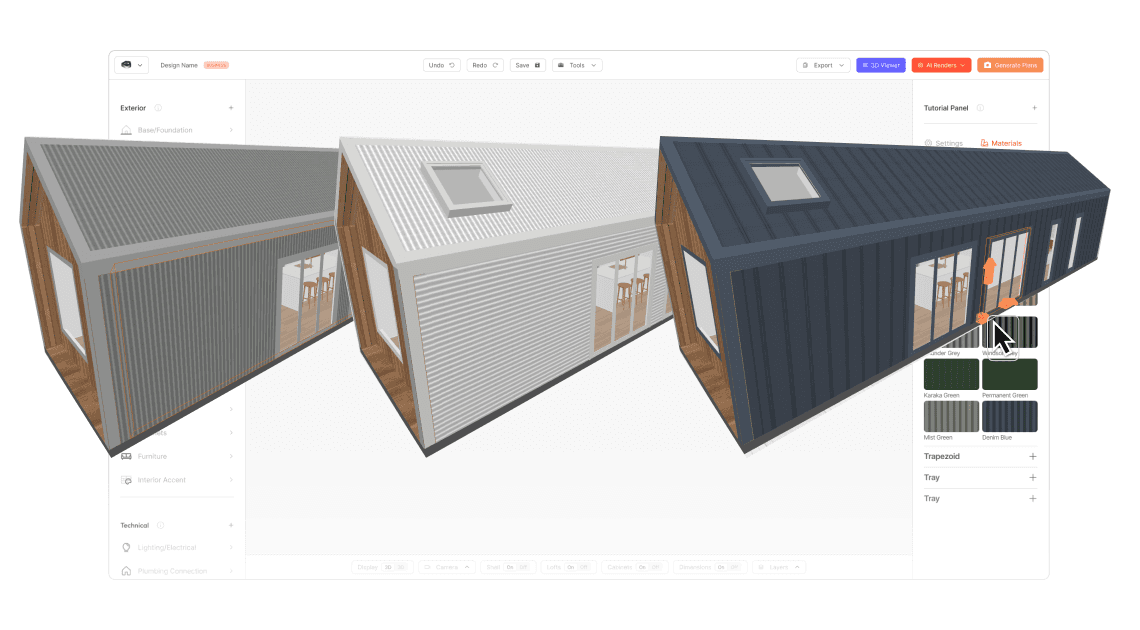The image size is (1140, 630).
Task: Open the 3D Viewer
Action: click(880, 64)
